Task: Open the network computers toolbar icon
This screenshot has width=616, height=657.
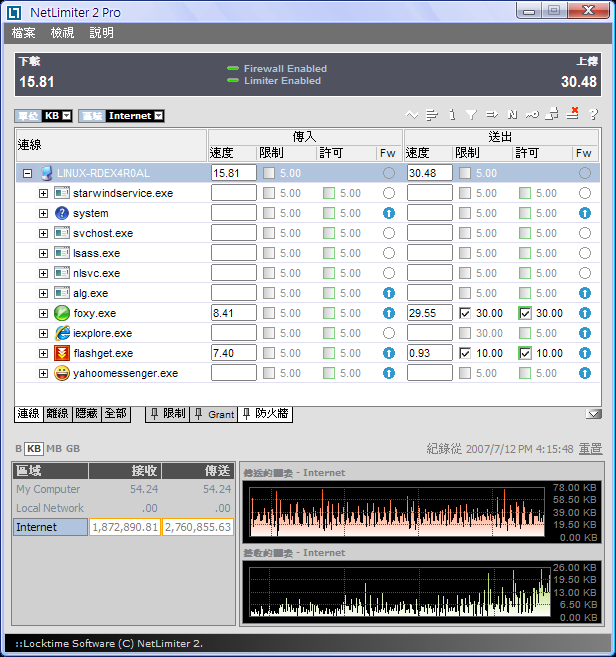Action: [552, 114]
